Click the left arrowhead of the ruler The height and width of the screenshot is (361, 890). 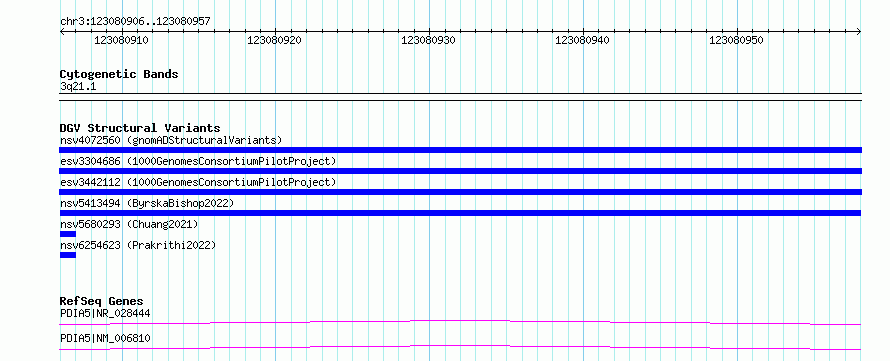coord(62,32)
